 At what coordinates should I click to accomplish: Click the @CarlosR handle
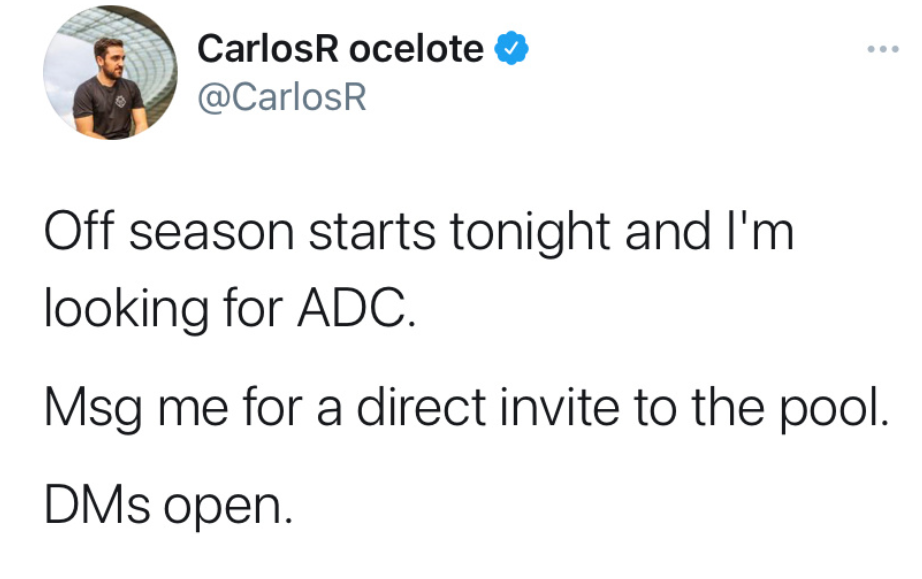pos(282,97)
